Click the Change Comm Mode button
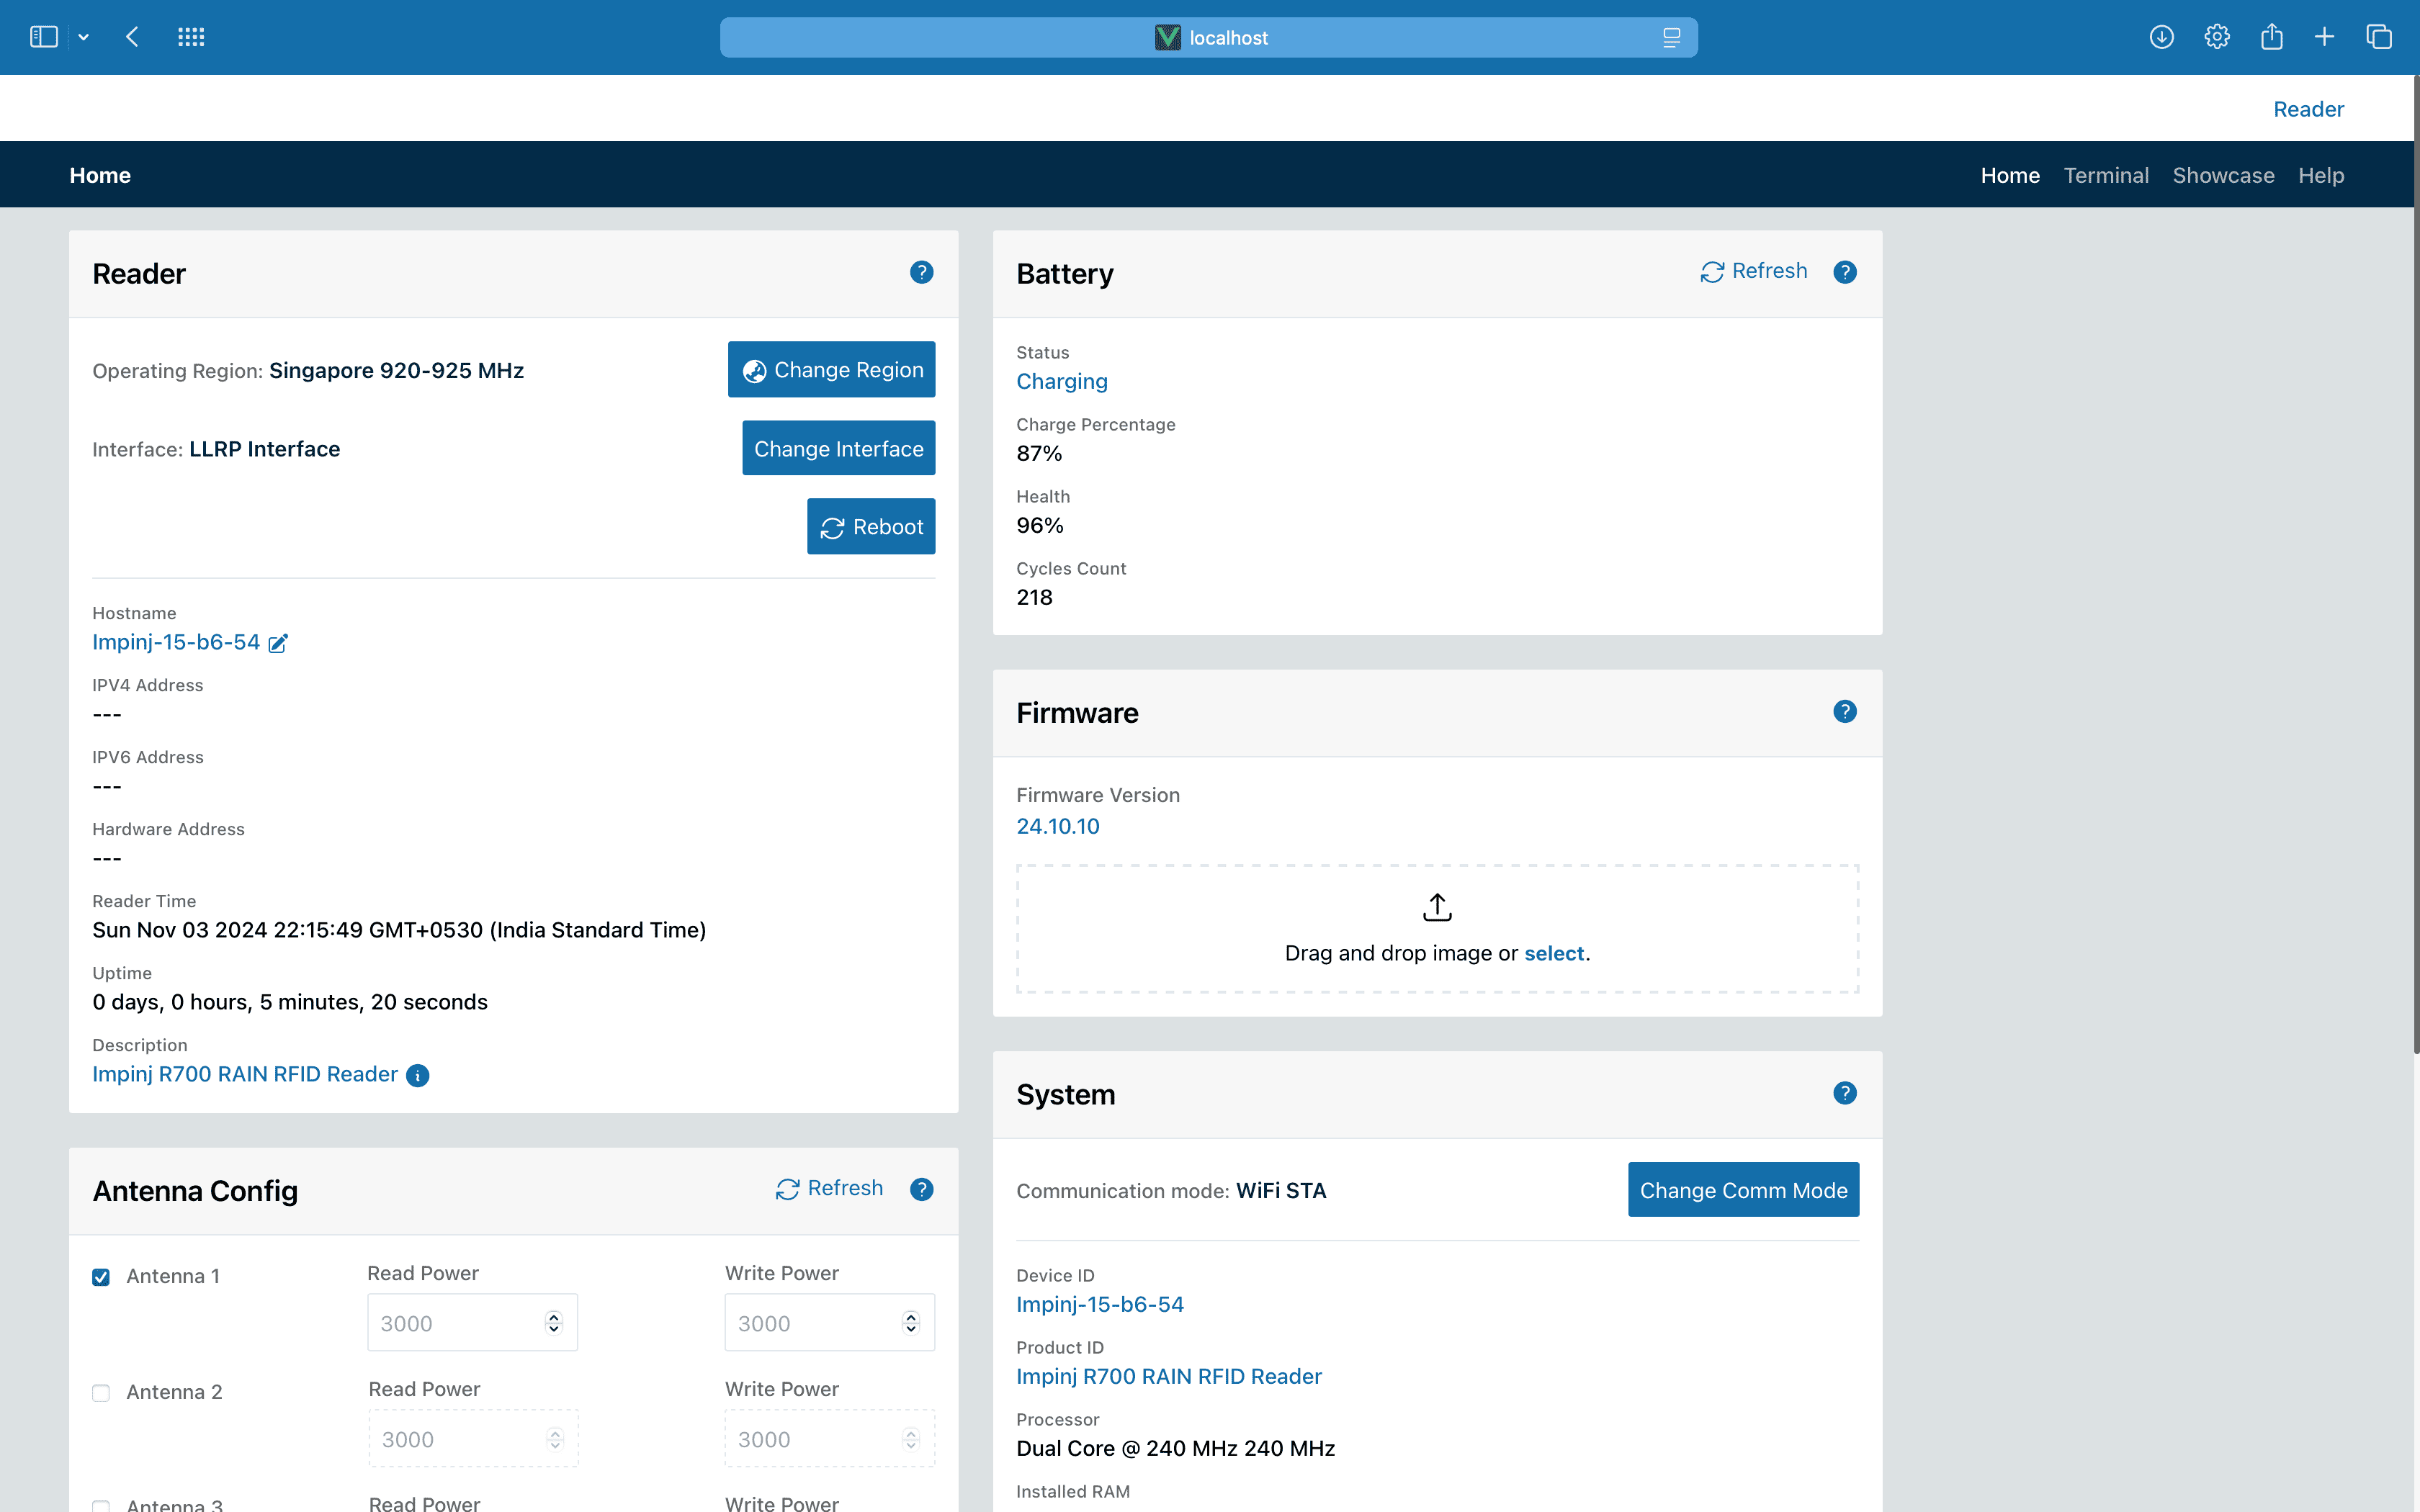 pyautogui.click(x=1743, y=1190)
